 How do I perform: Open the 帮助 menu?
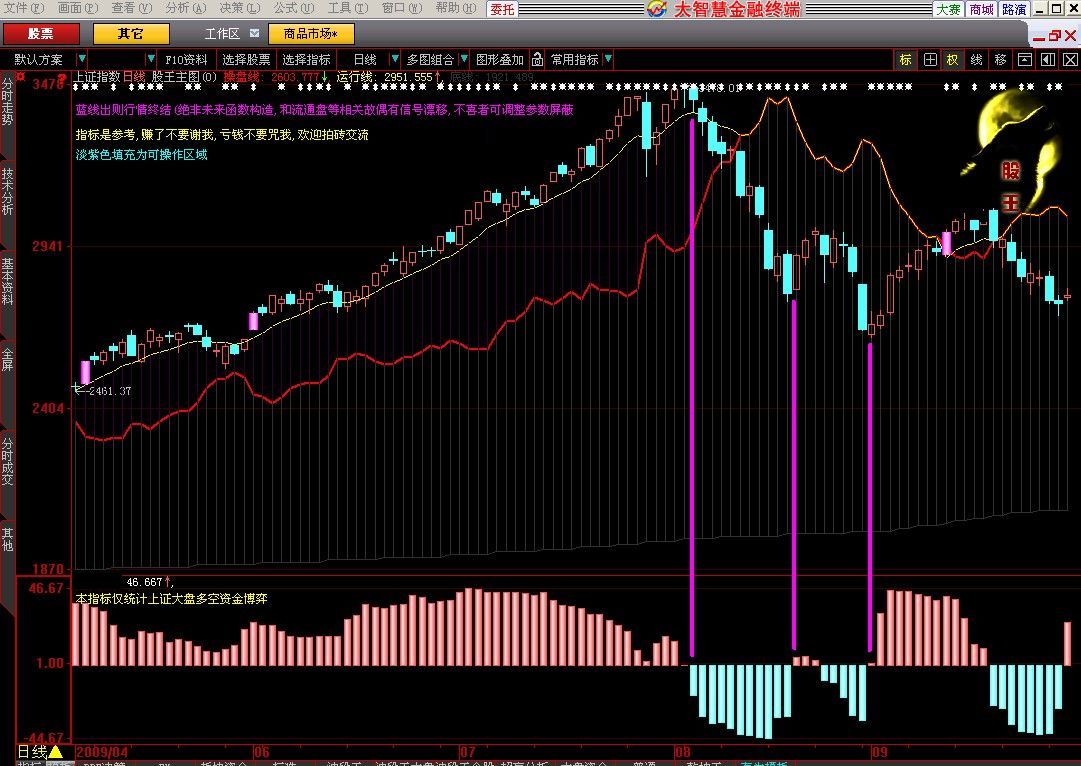[456, 8]
